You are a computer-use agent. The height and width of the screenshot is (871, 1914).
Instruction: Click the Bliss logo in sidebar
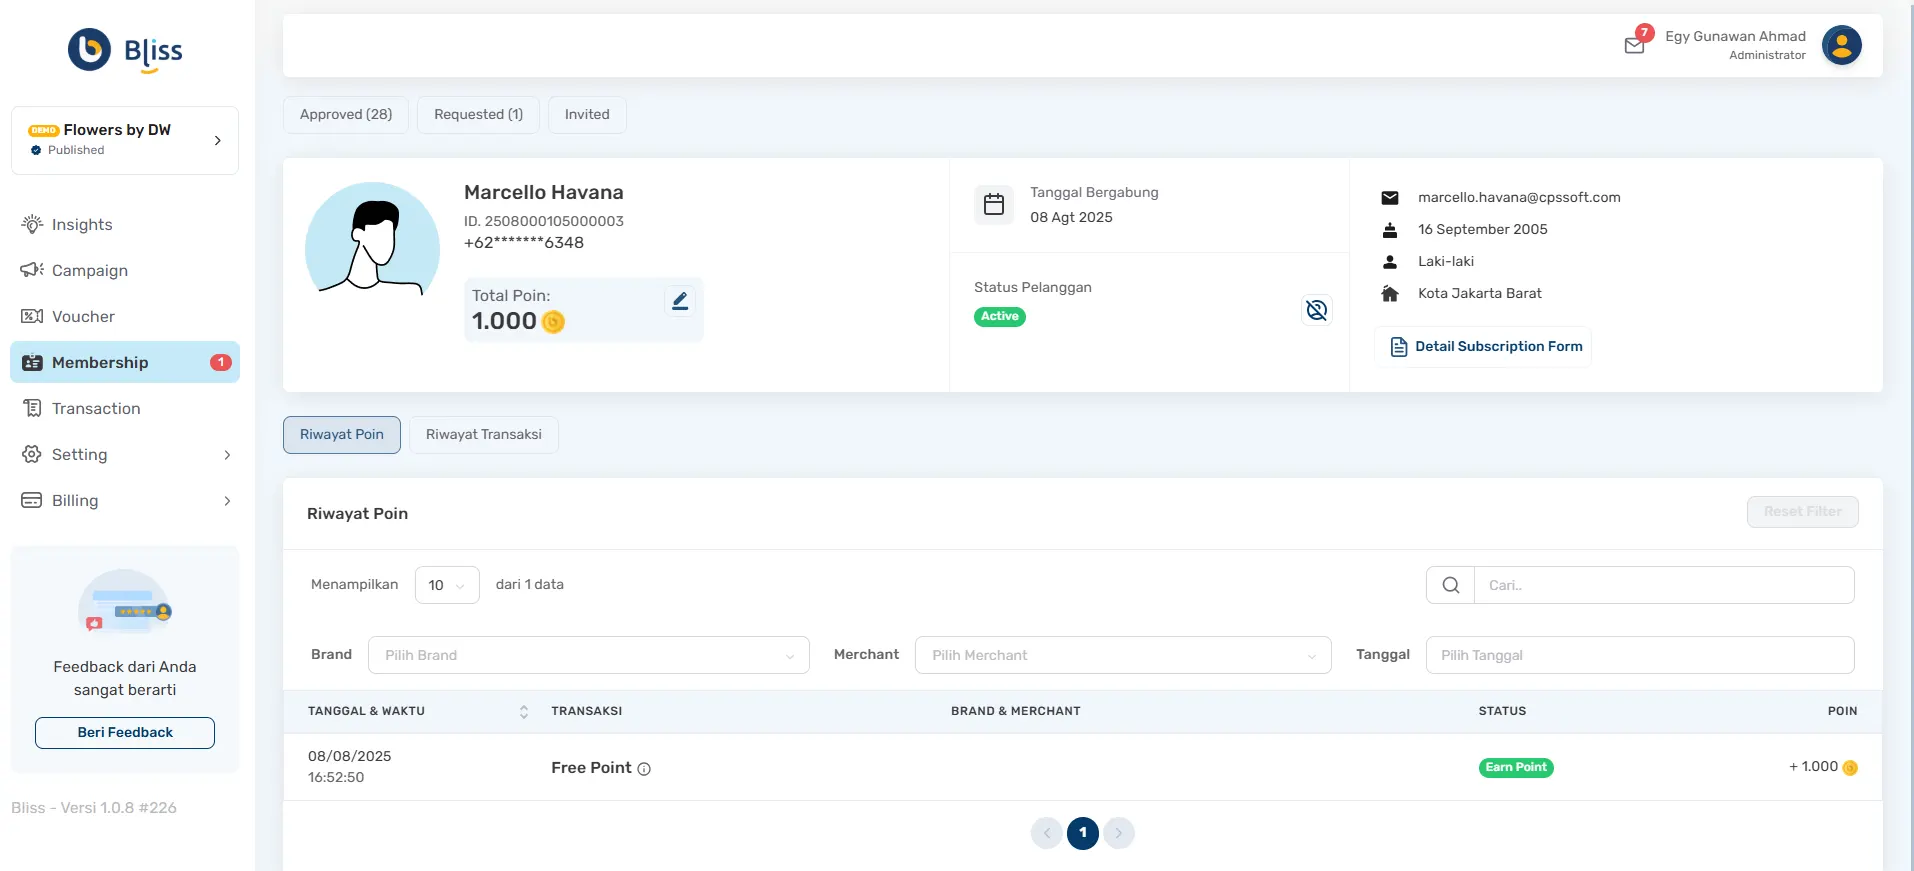pyautogui.click(x=125, y=50)
